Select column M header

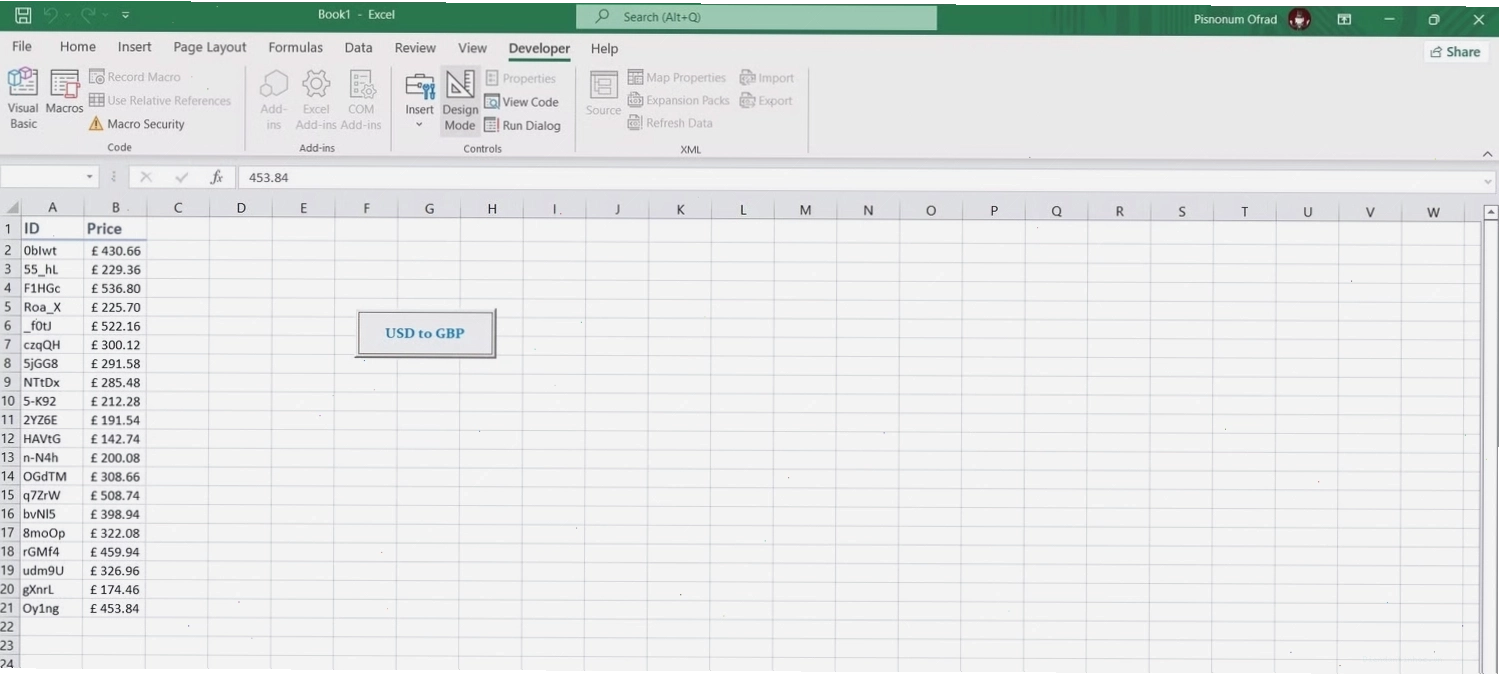[x=805, y=210]
